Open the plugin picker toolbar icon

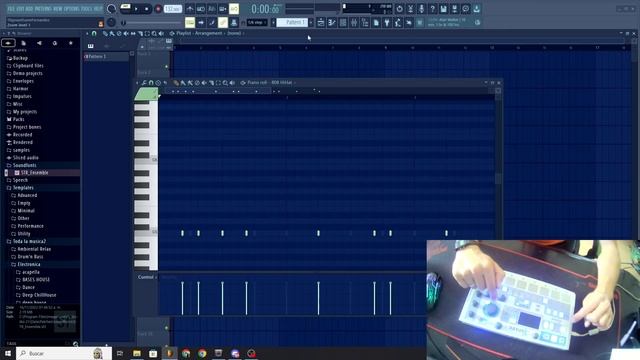click(x=387, y=22)
